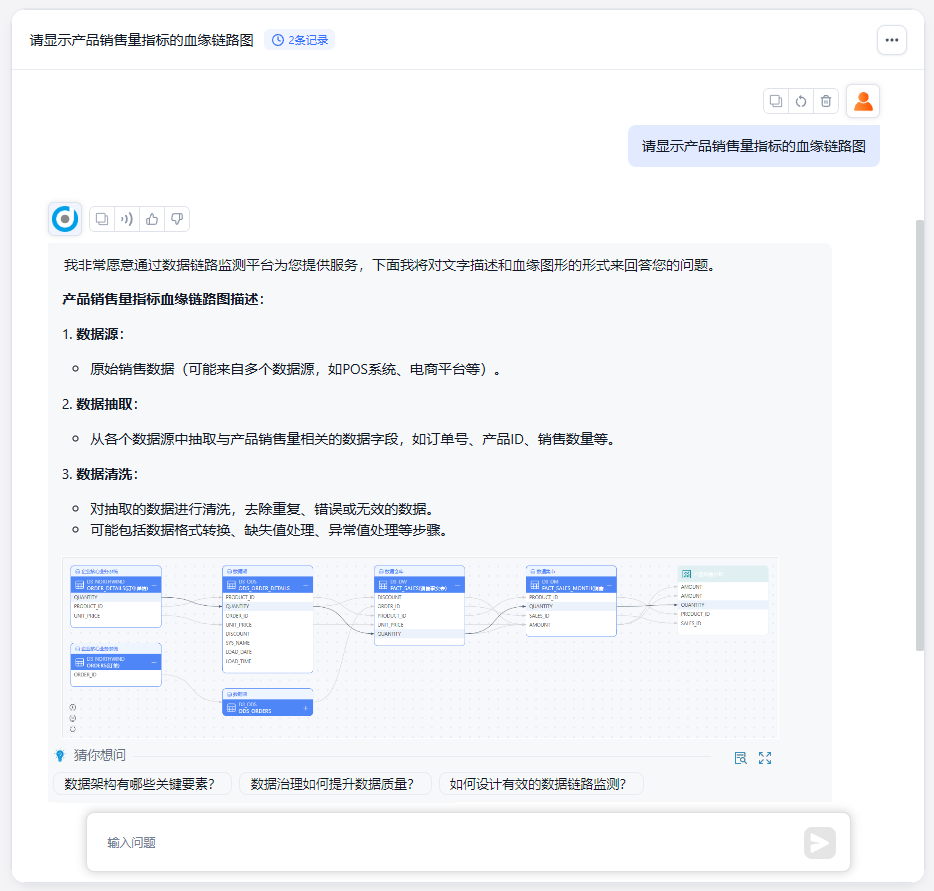
Task: Copy the user's question message
Action: (775, 101)
